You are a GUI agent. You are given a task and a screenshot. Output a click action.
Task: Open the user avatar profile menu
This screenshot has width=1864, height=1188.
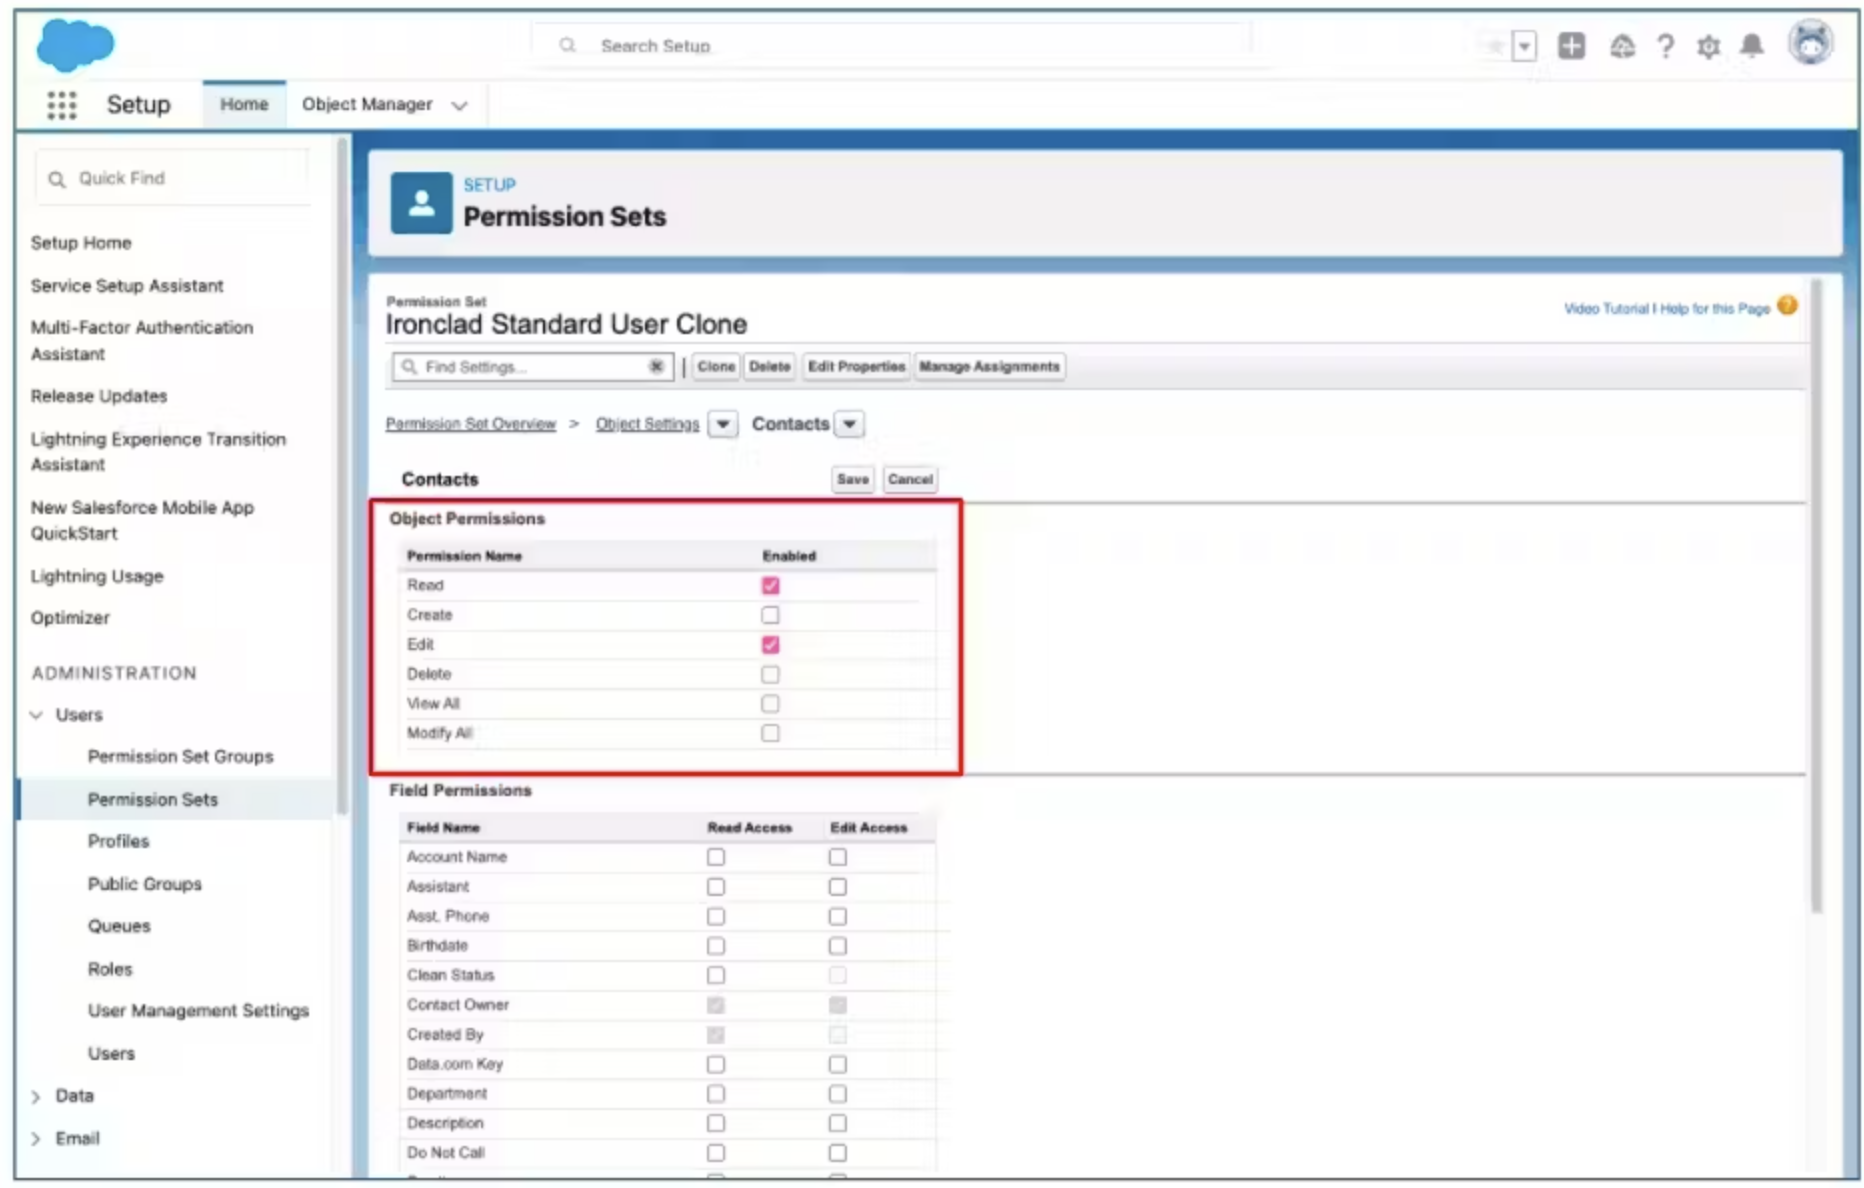(1810, 43)
